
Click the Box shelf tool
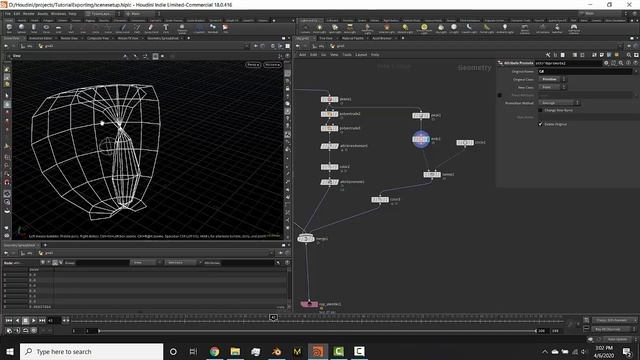pyautogui.click(x=9, y=29)
